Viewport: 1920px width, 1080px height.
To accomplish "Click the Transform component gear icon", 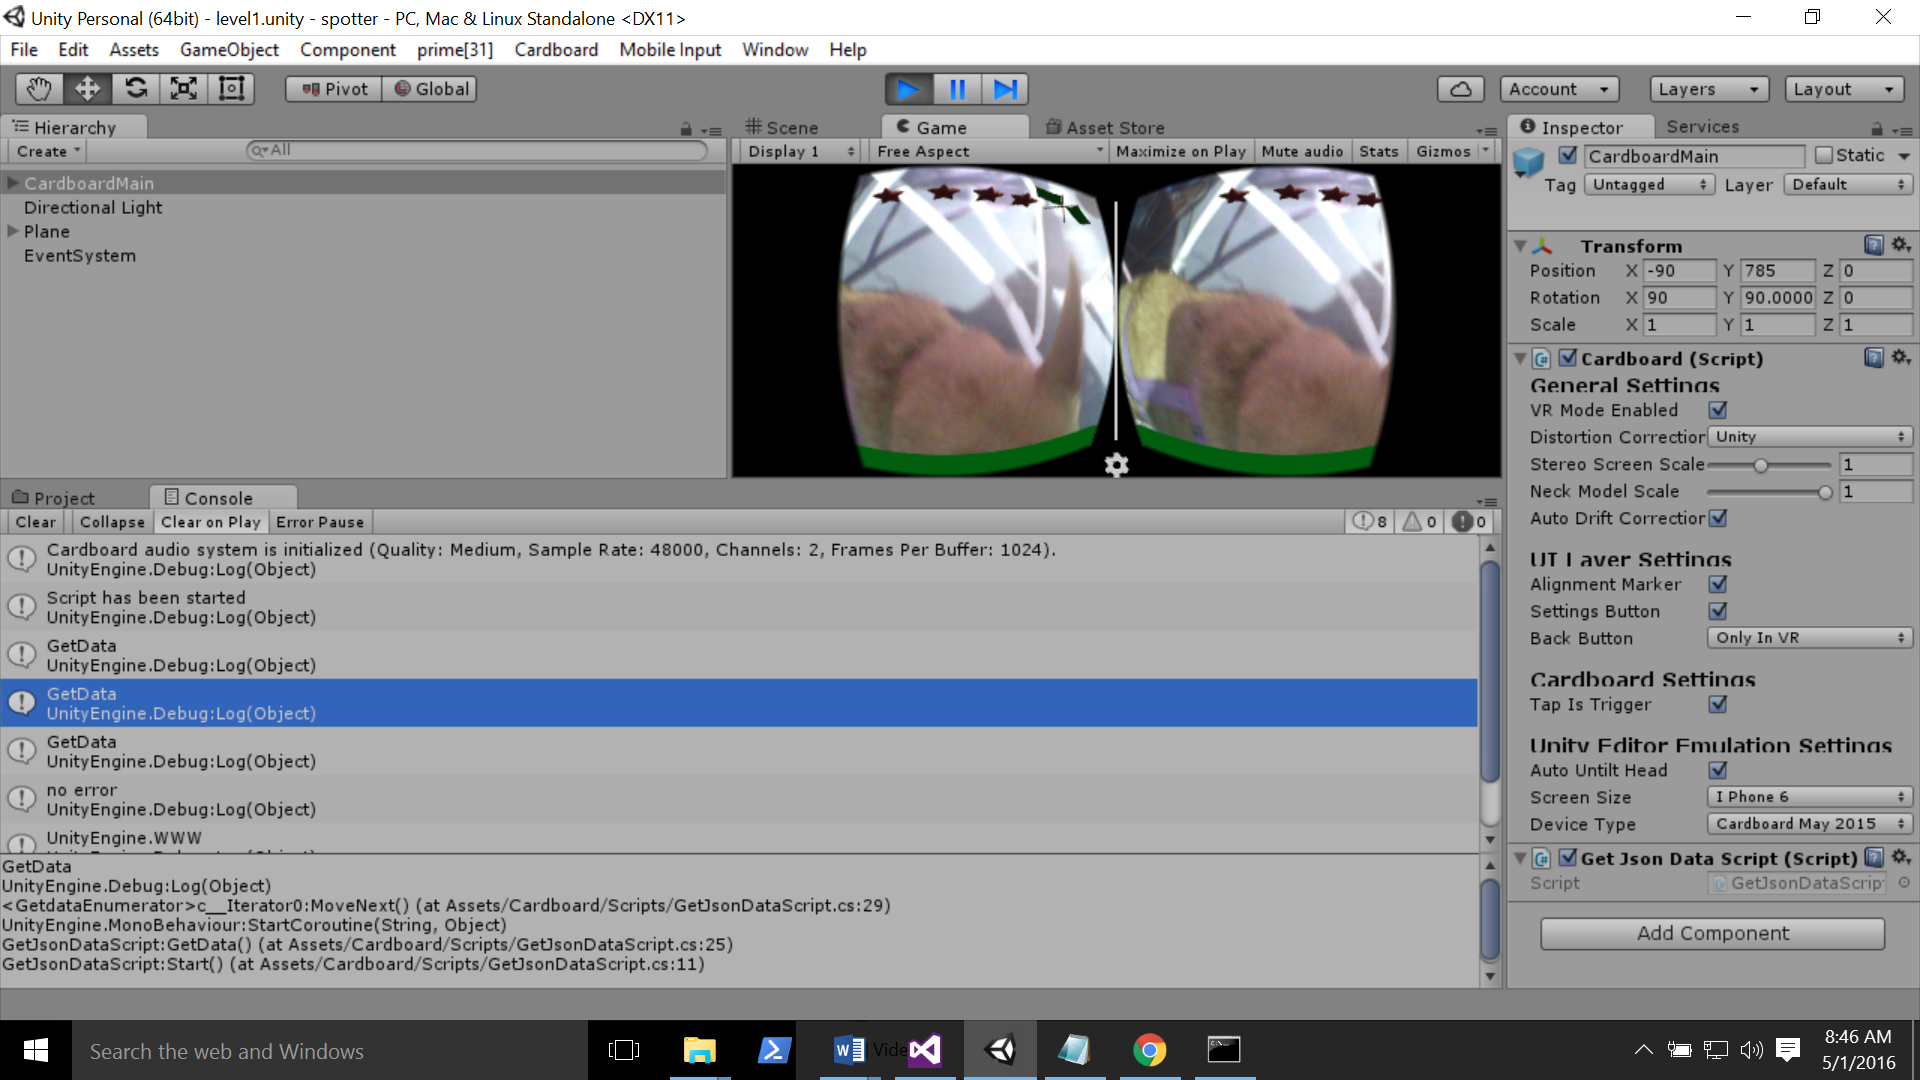I will [x=1901, y=245].
